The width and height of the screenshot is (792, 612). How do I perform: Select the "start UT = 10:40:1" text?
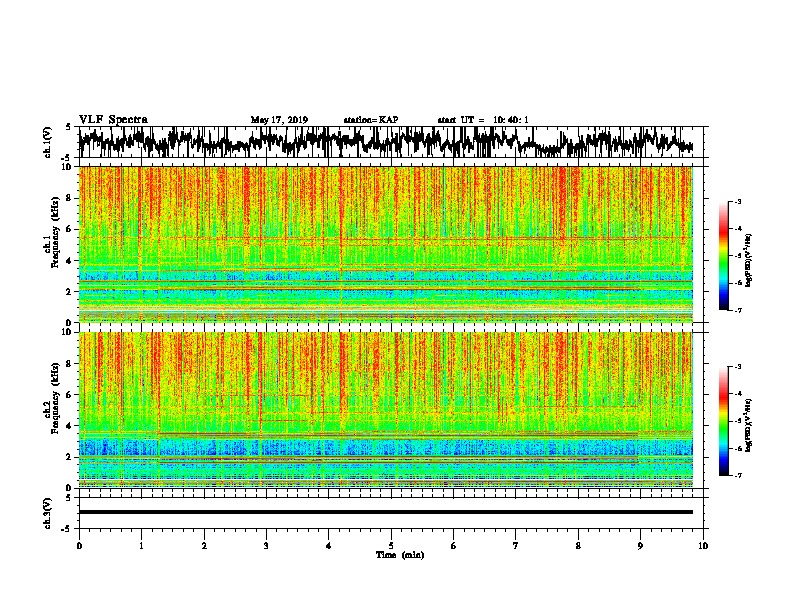point(483,120)
